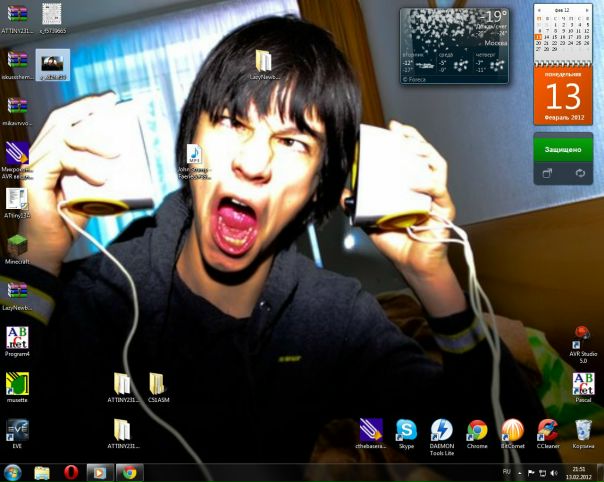
Task: Select the John Stamp MP3 file
Action: (194, 156)
